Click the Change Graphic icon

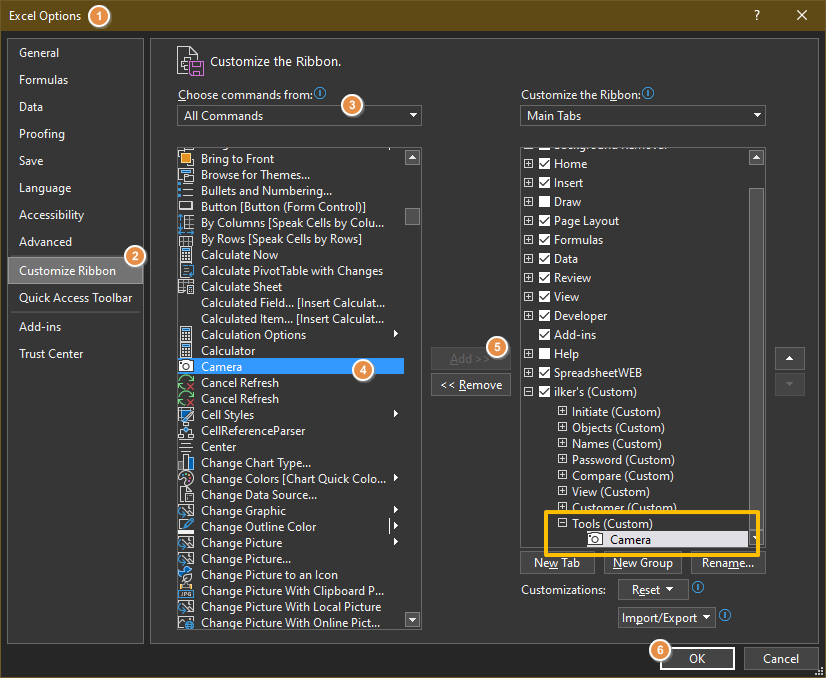coord(186,510)
